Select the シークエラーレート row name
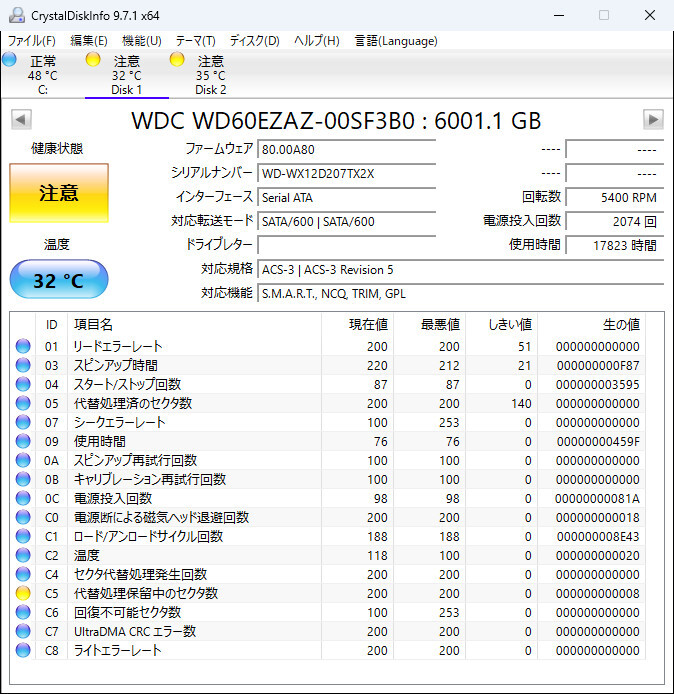 [119, 422]
